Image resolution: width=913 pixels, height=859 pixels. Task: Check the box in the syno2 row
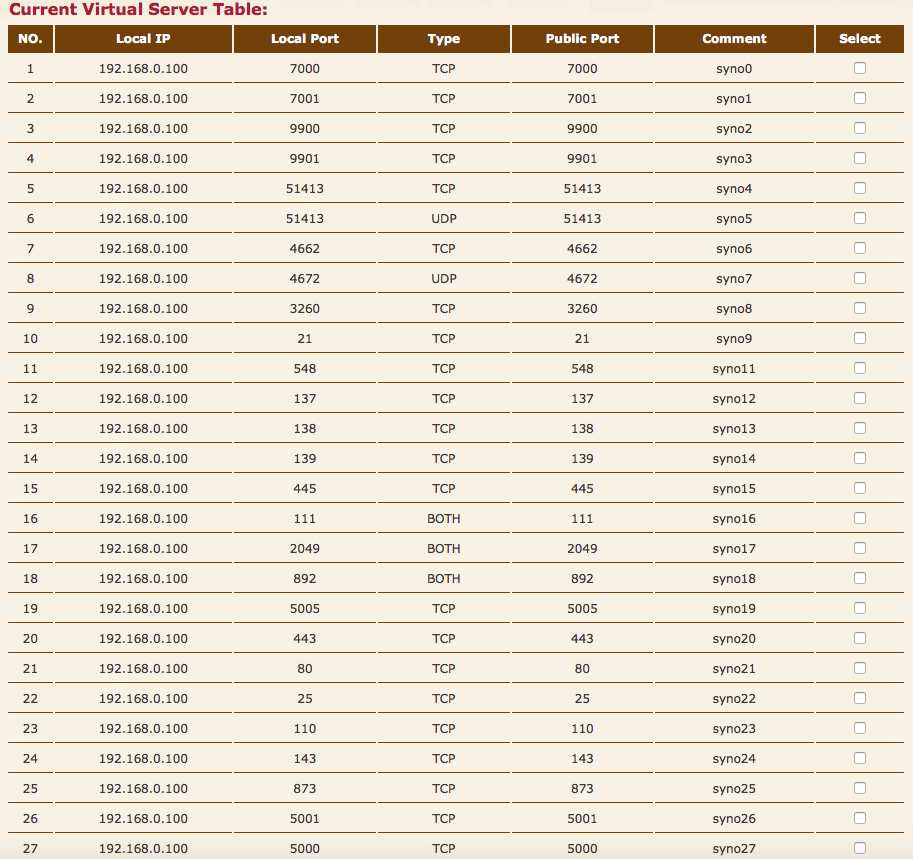(859, 128)
